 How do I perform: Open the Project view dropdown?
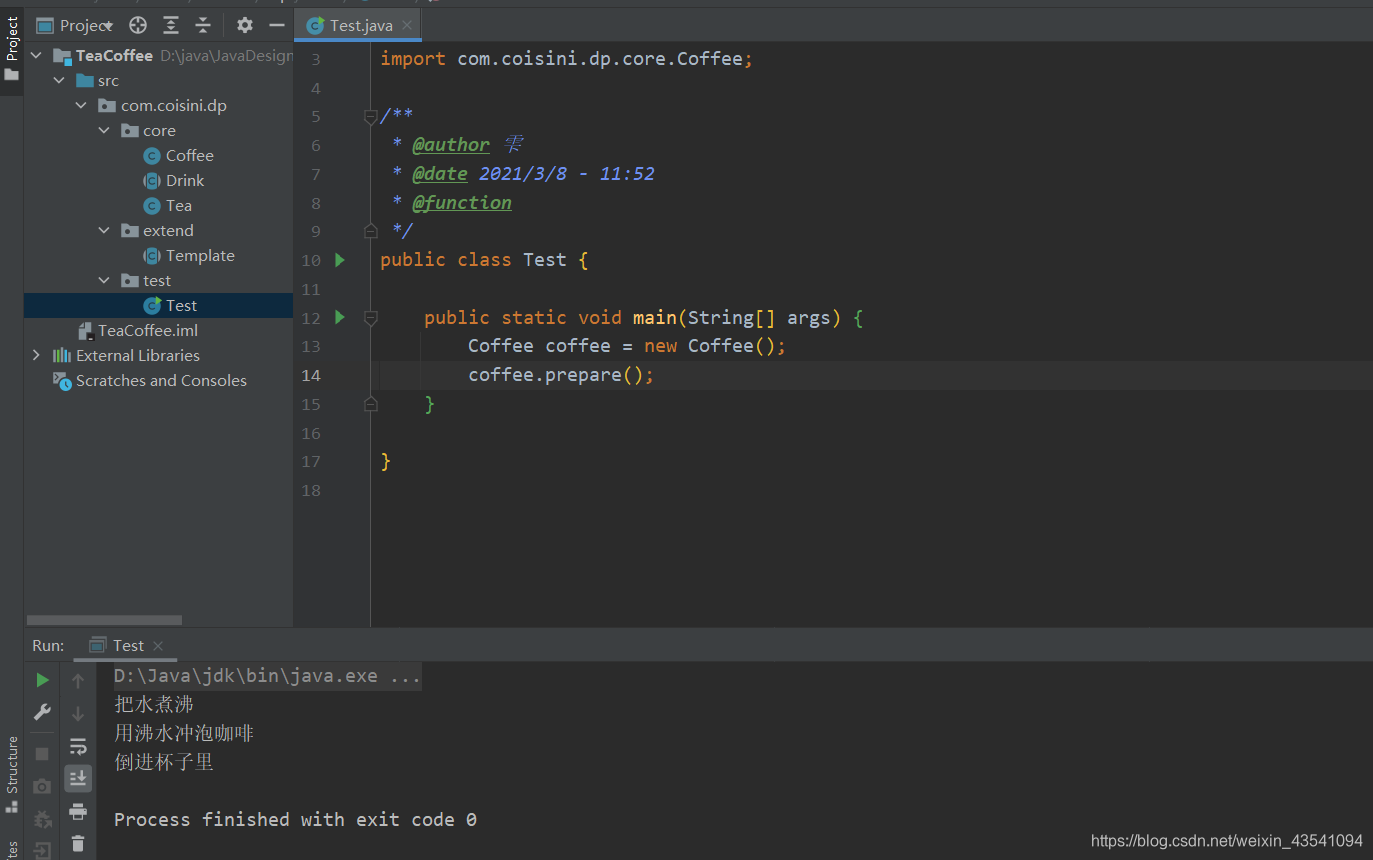coord(76,25)
